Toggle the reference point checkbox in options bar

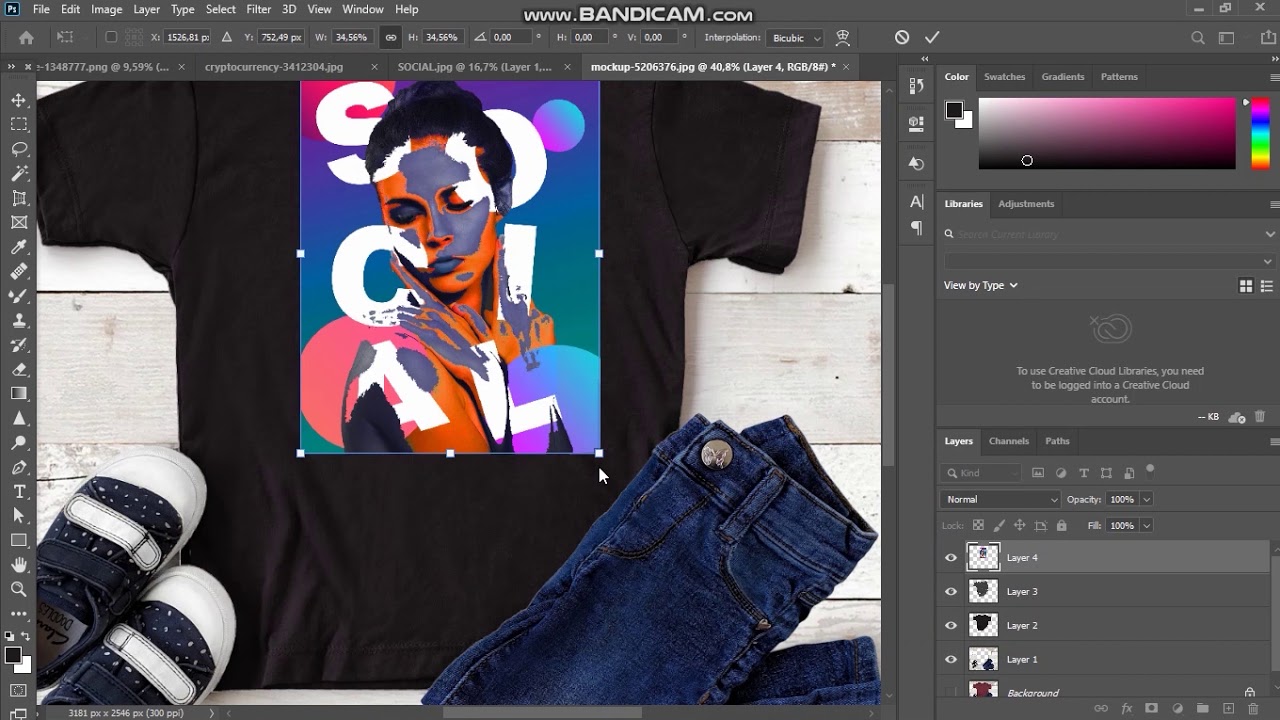(111, 37)
